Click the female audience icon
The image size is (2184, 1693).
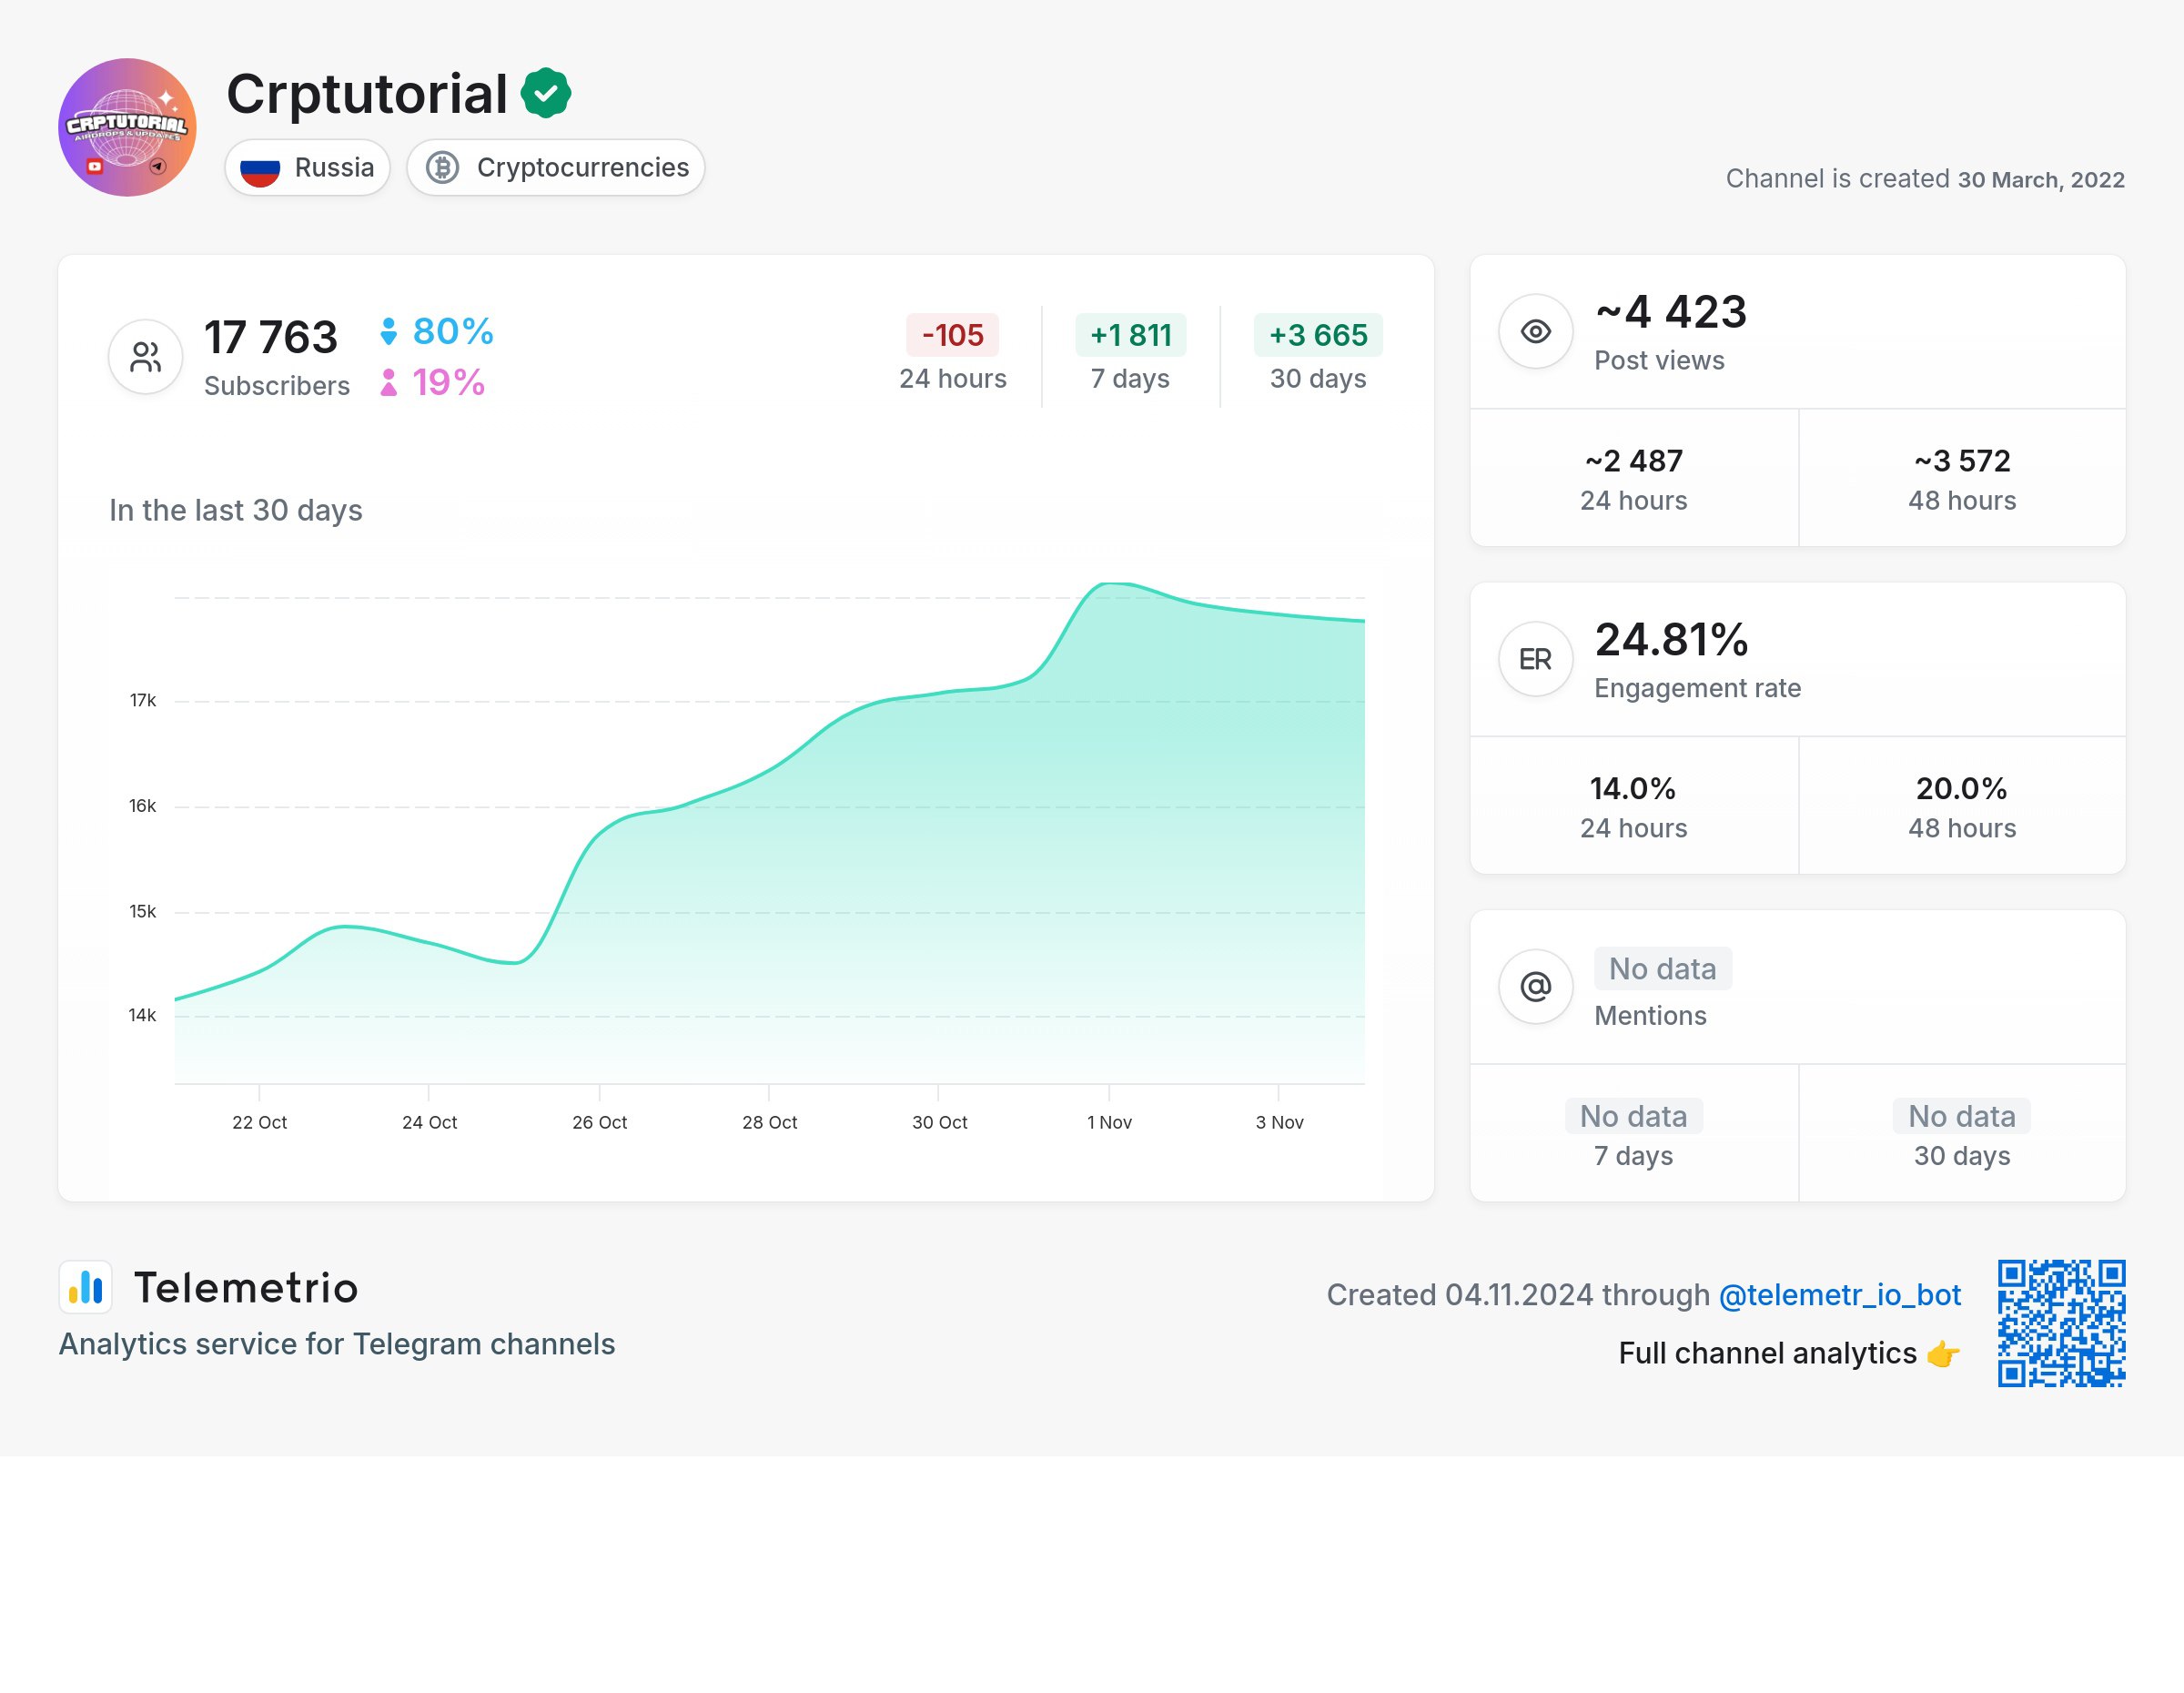[389, 383]
